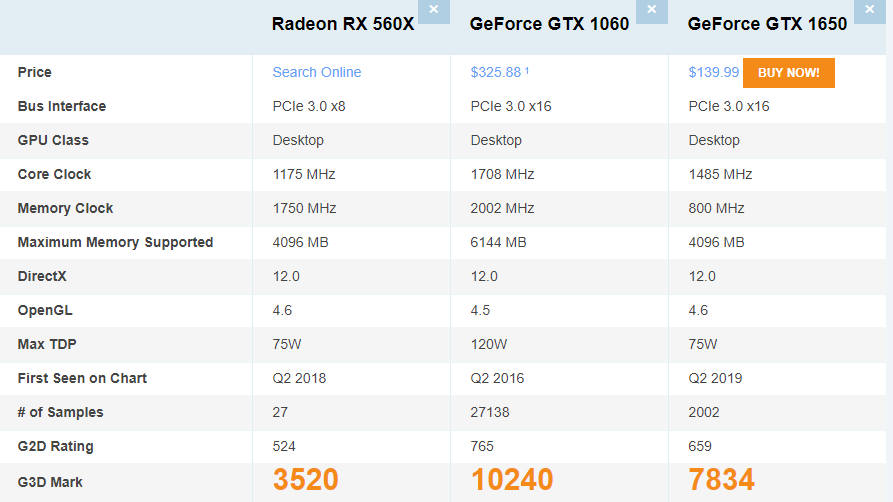Click the G2D Rating row label
This screenshot has height=502, width=893.
tap(56, 446)
